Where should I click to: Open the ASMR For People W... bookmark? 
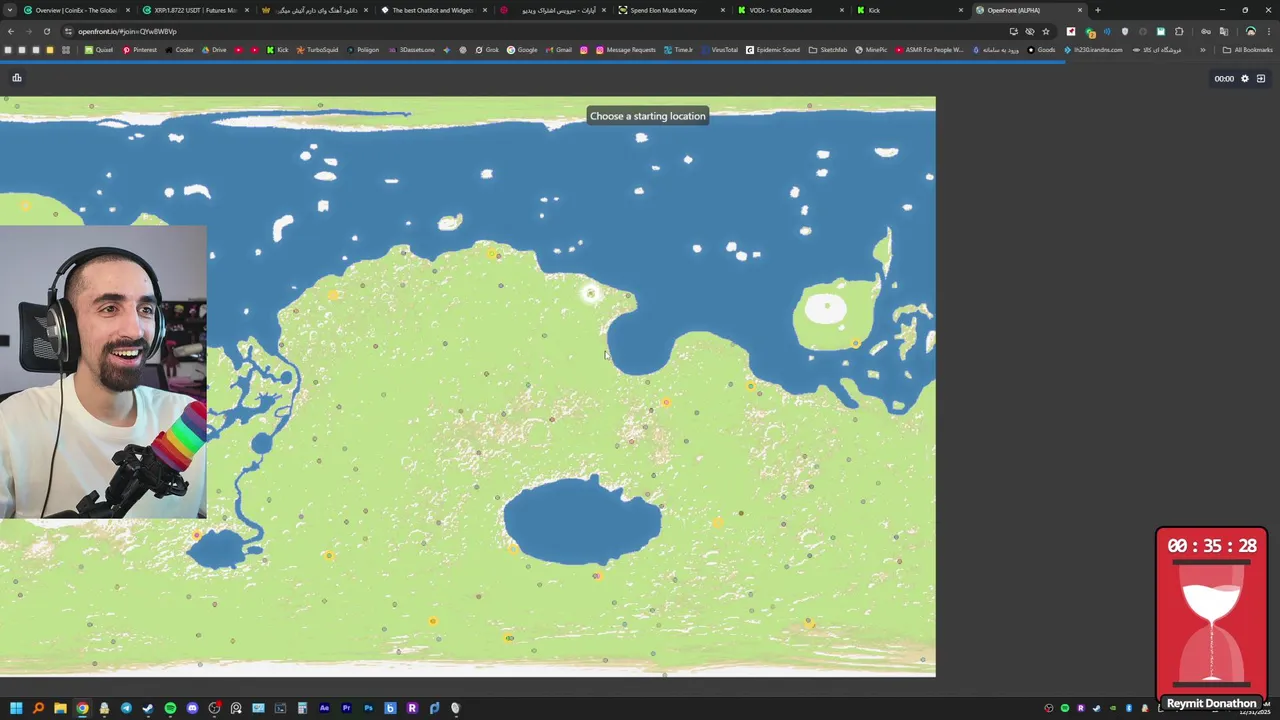point(930,49)
